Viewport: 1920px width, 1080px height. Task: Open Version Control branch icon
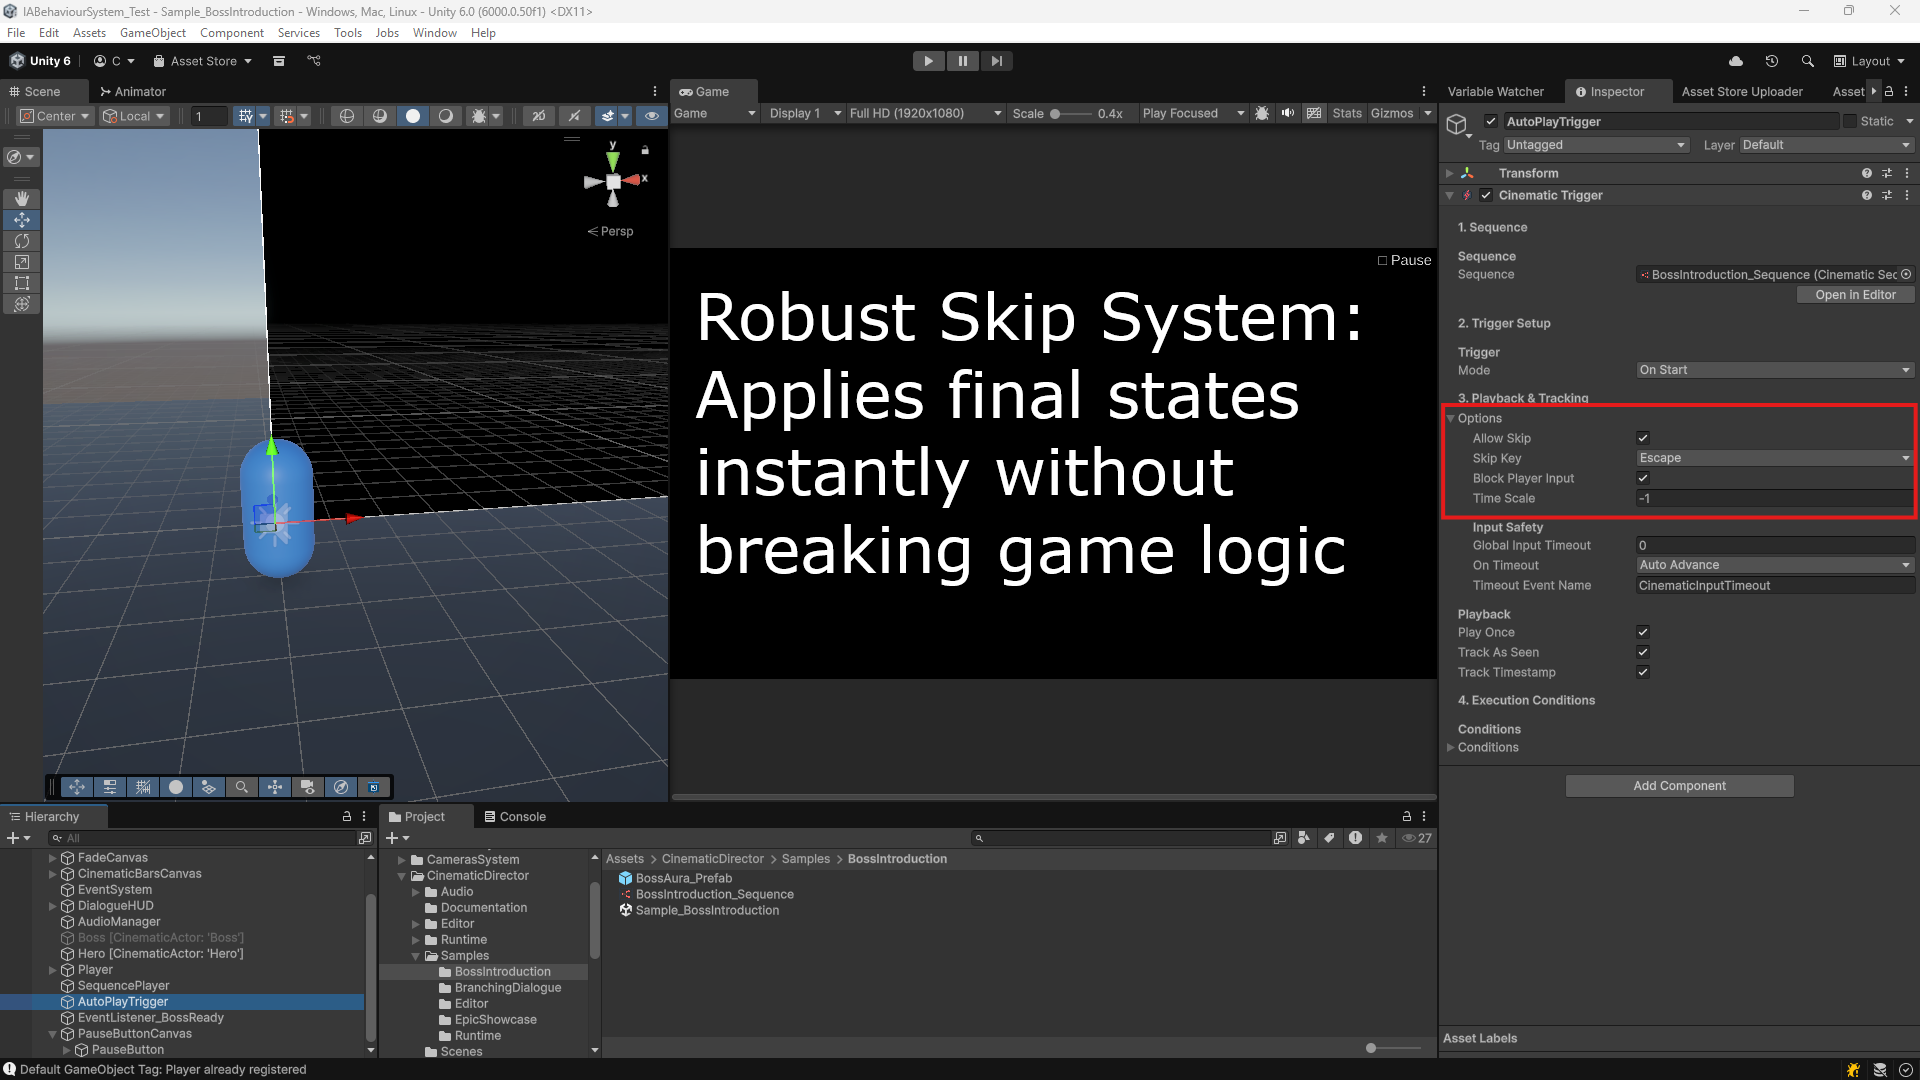[x=314, y=61]
